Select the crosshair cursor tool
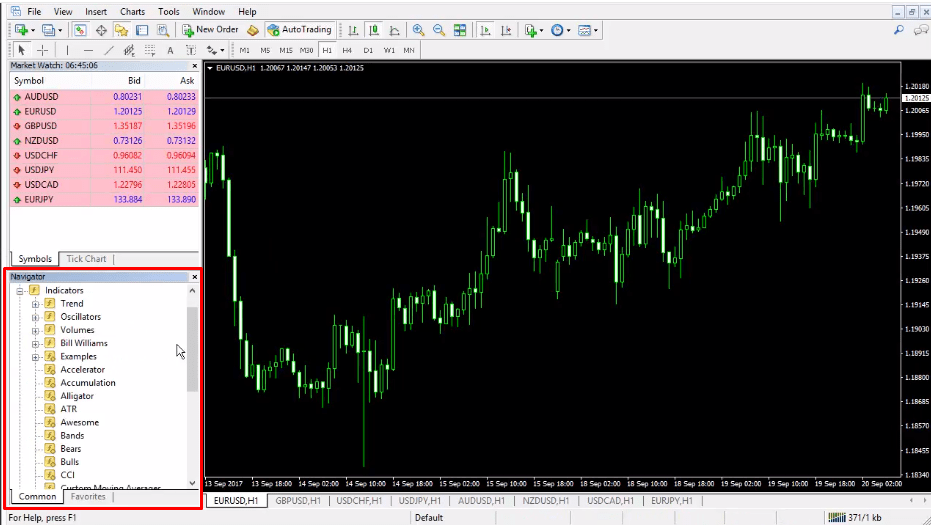Screen dimensions: 931x525 42,50
